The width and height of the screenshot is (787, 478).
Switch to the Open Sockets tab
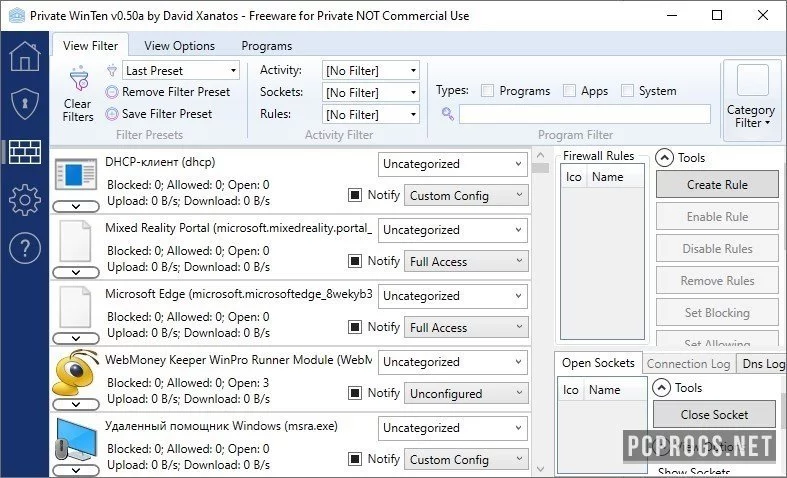tap(598, 363)
